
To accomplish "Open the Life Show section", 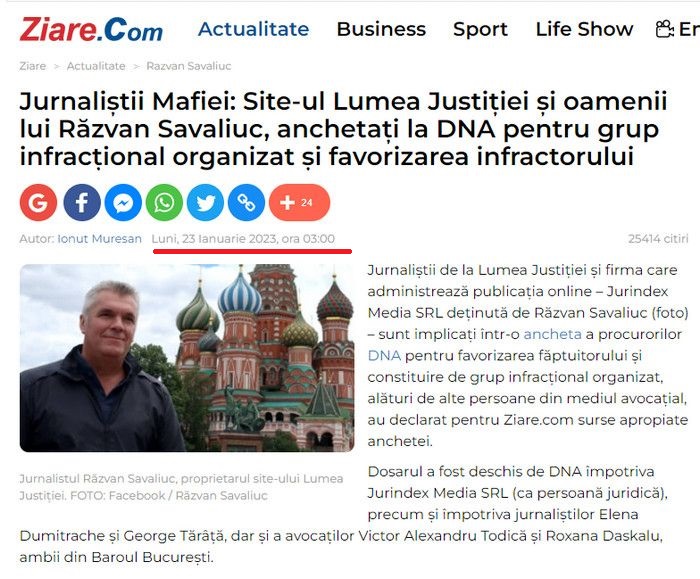I will click(x=584, y=29).
